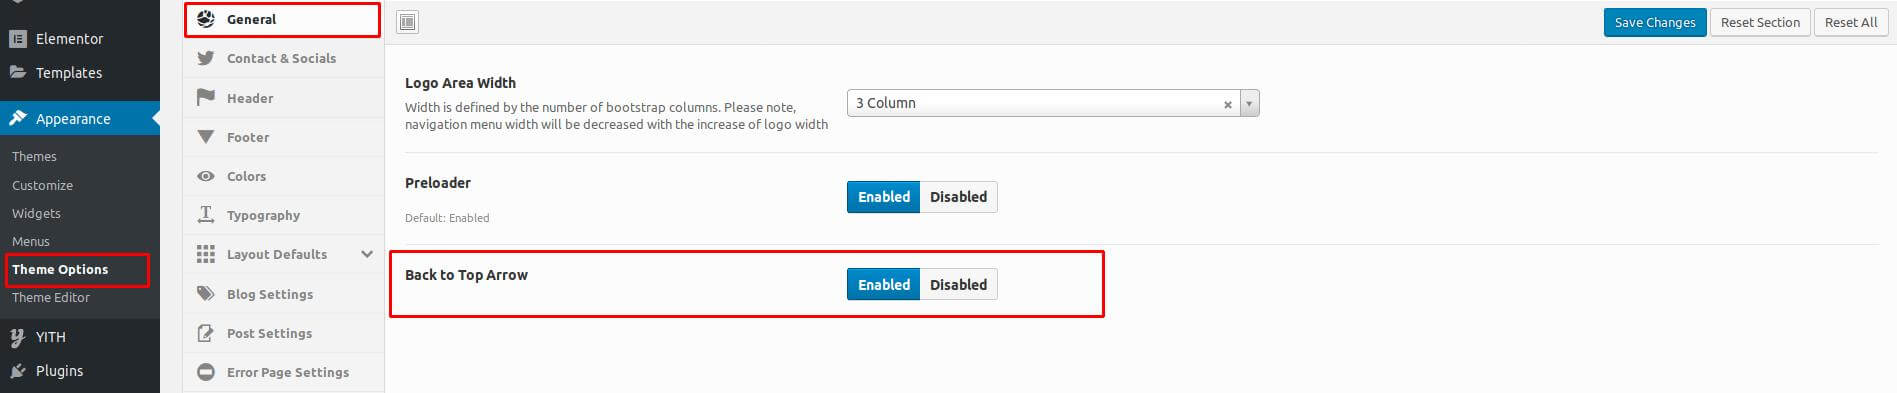Viewport: 1897px width, 393px height.
Task: Click the eye icon next to Colors
Action: click(x=206, y=176)
